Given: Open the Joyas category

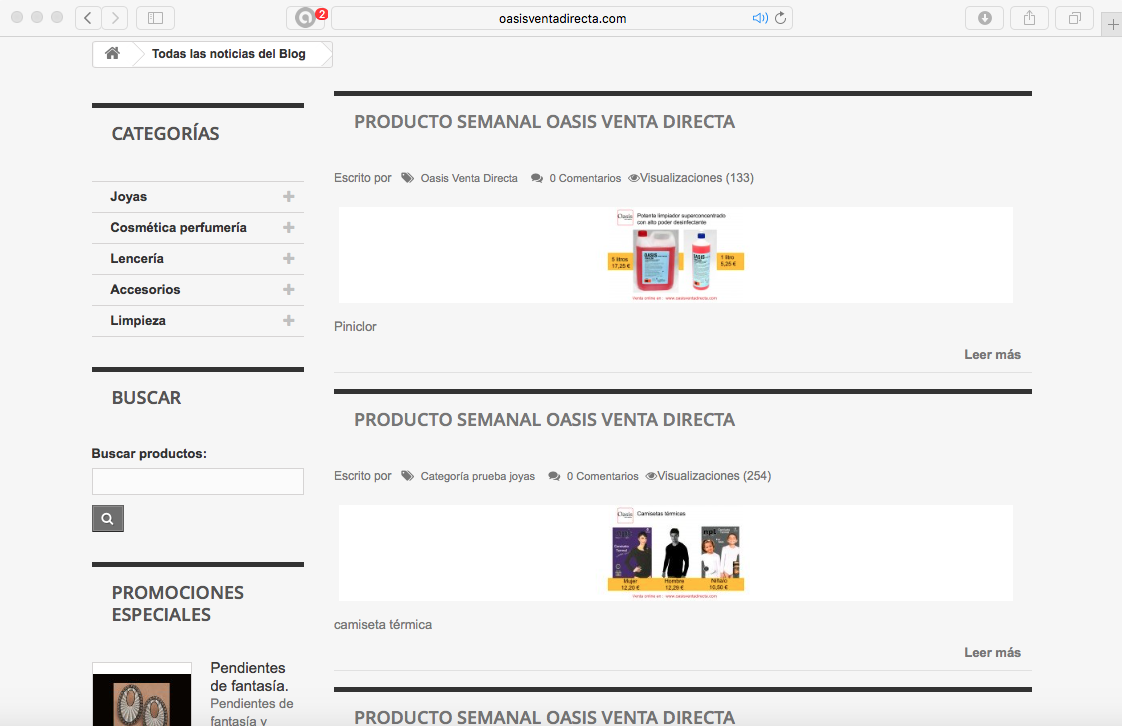Looking at the screenshot, I should click(128, 197).
